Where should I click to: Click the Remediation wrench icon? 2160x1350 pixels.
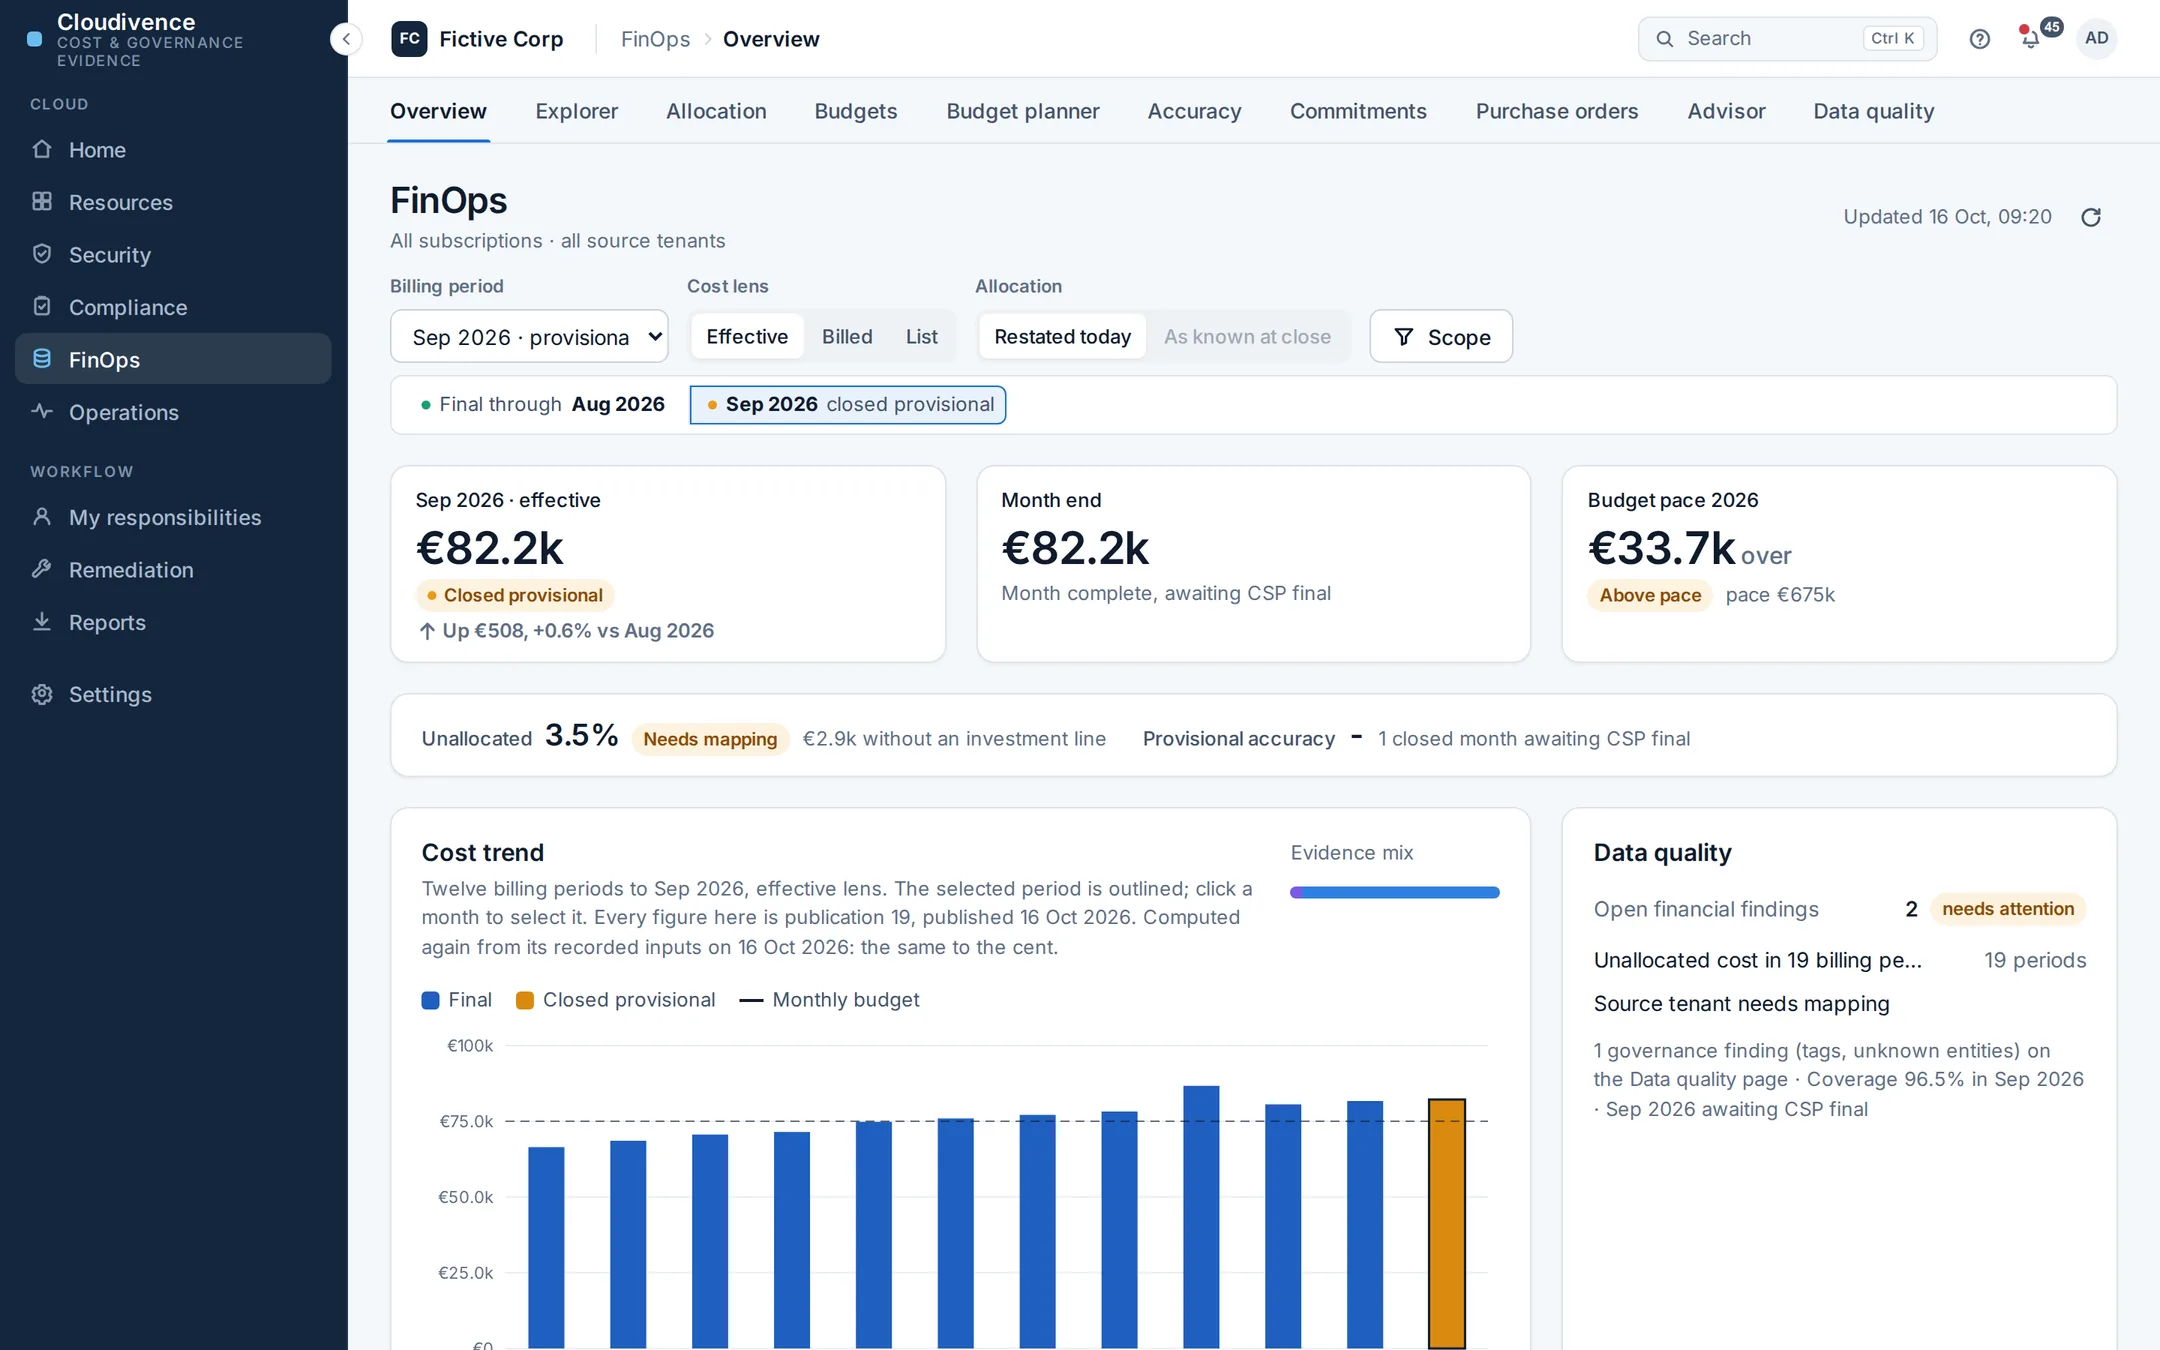(42, 569)
